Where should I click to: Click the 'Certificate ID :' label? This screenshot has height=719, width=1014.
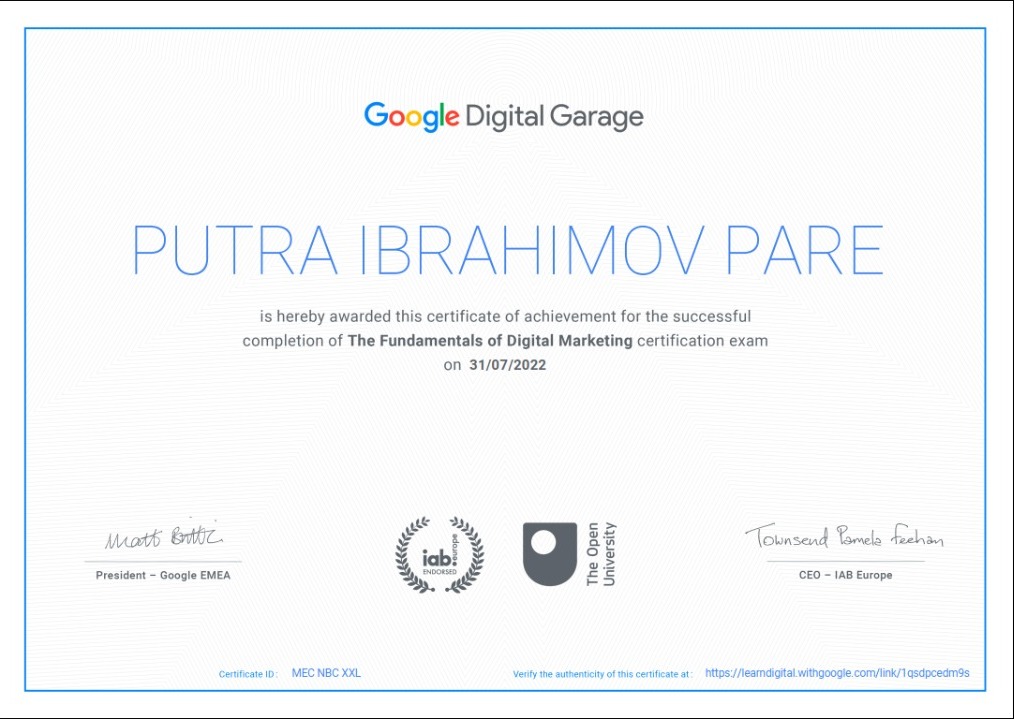point(248,674)
